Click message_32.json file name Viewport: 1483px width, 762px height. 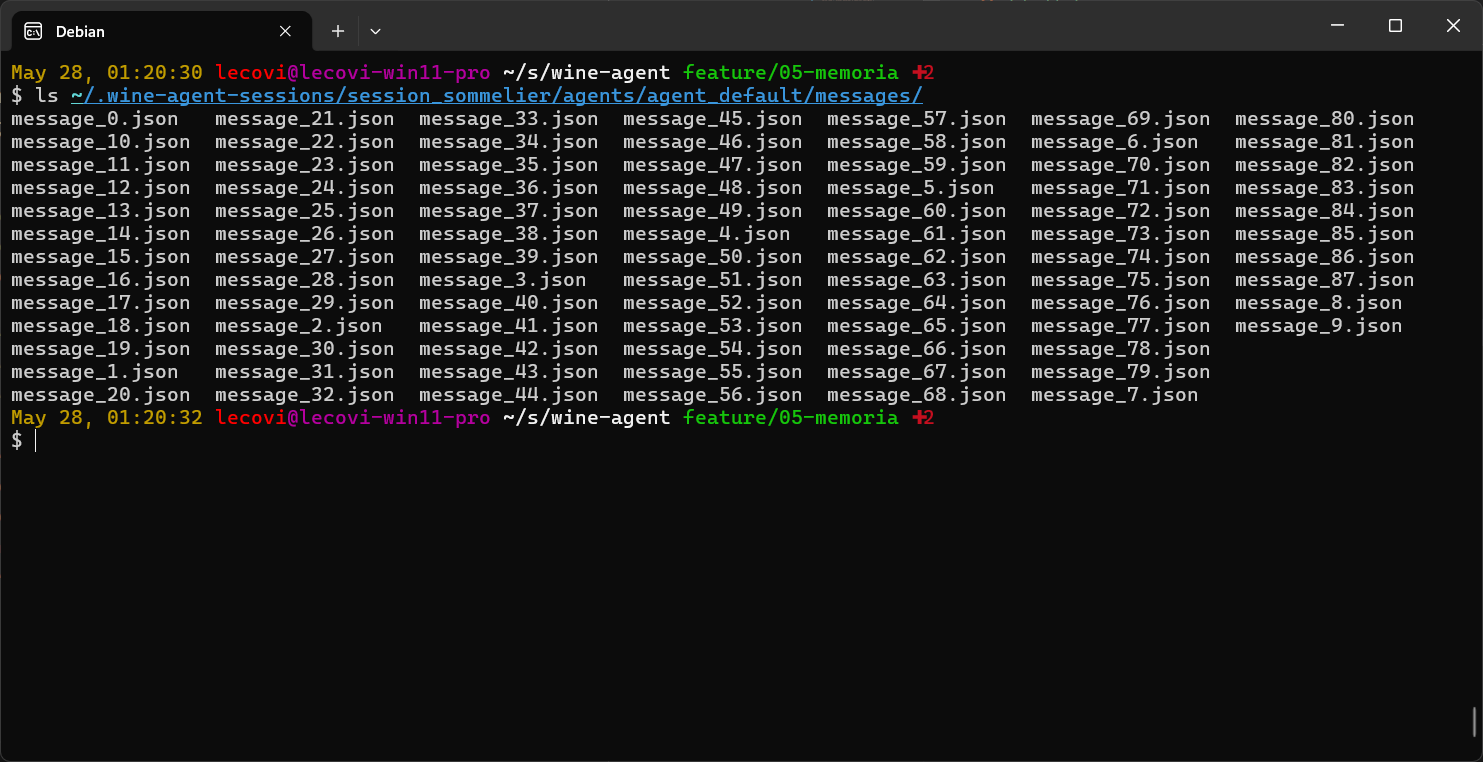[x=304, y=395]
